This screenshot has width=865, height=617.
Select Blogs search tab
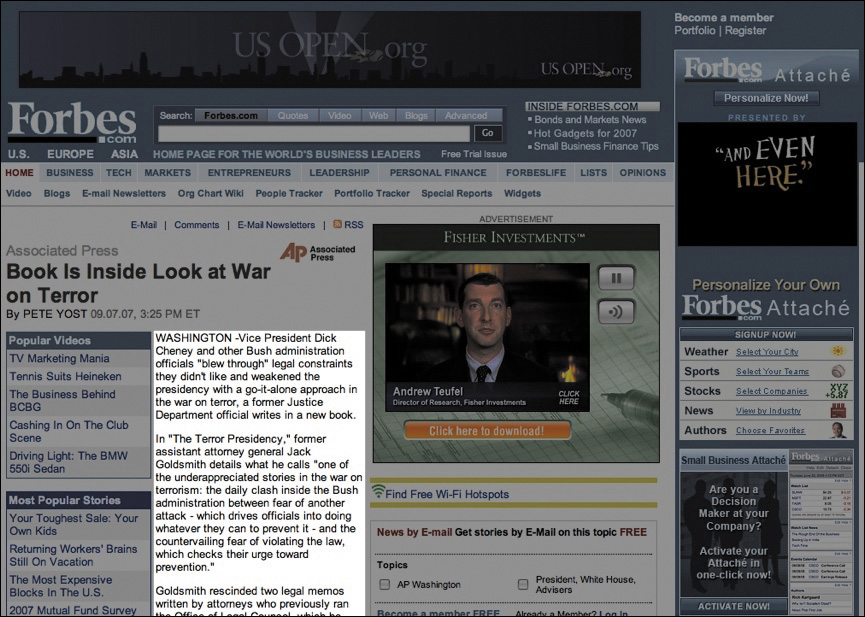pos(416,115)
